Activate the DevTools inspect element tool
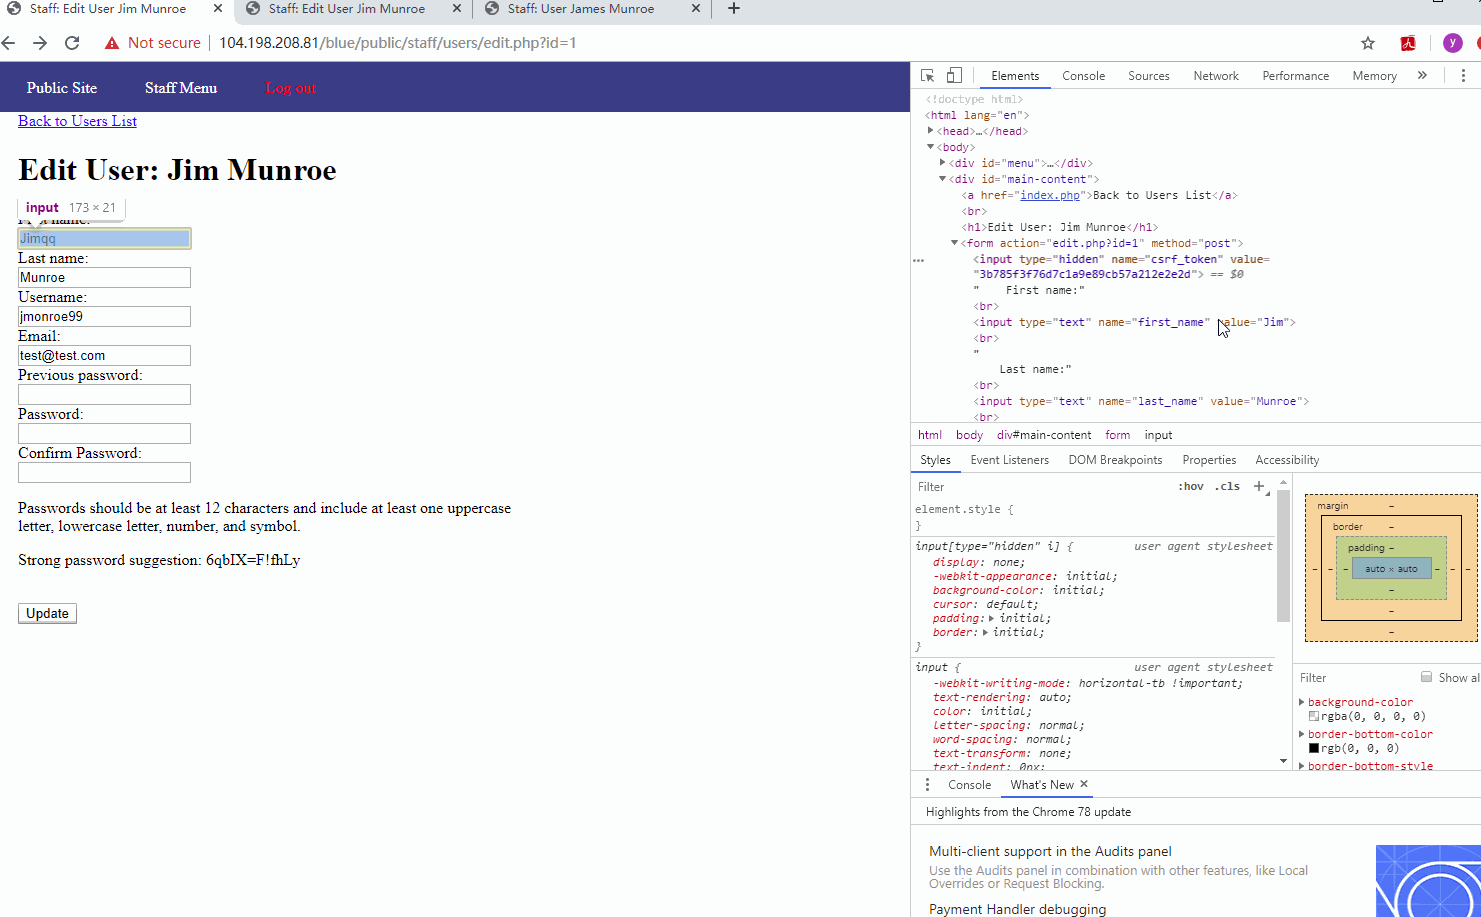The image size is (1481, 917). (927, 76)
